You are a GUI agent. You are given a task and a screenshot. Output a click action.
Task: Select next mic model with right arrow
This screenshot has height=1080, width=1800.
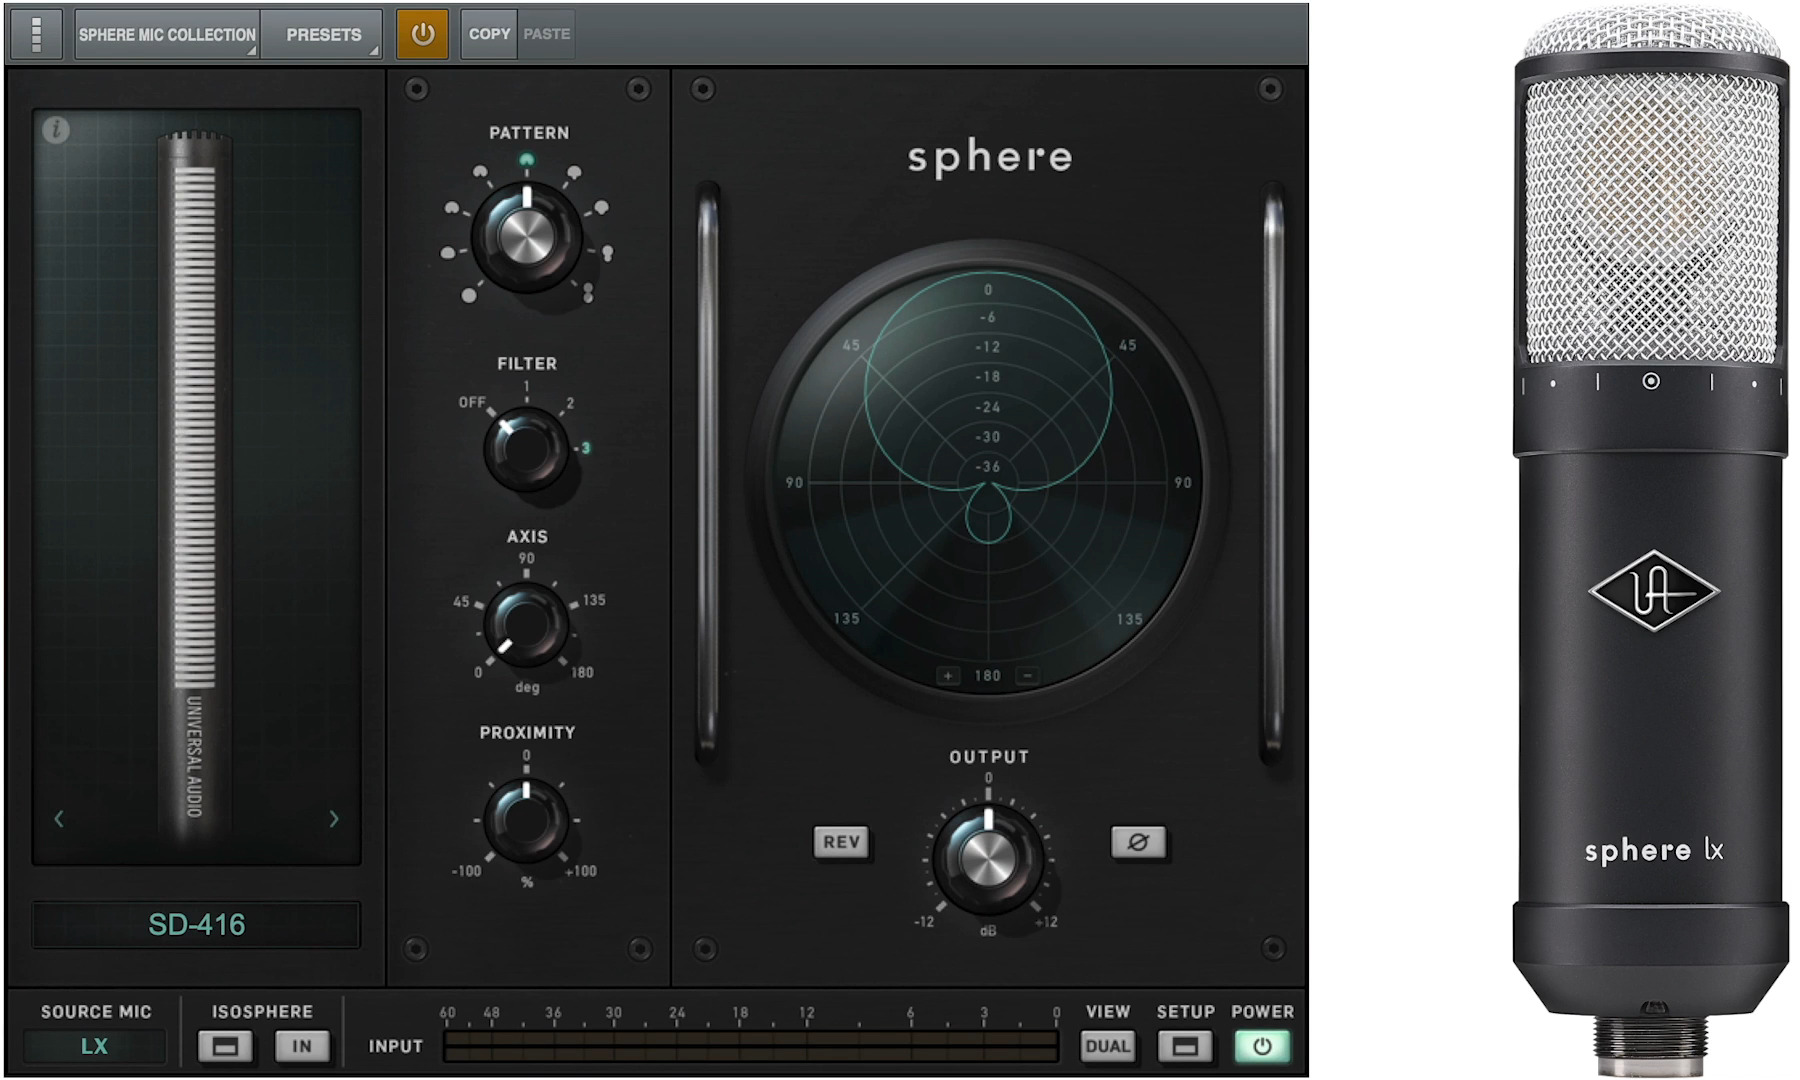(x=334, y=819)
